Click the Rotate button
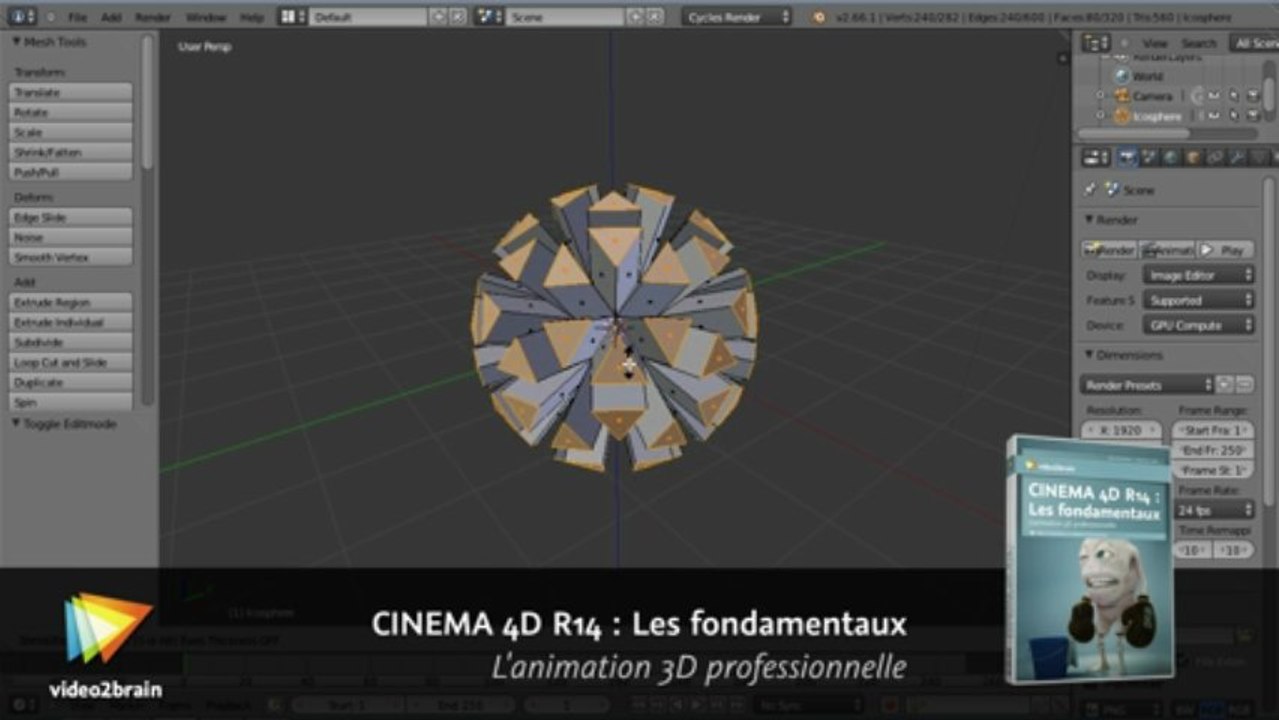 click(70, 112)
